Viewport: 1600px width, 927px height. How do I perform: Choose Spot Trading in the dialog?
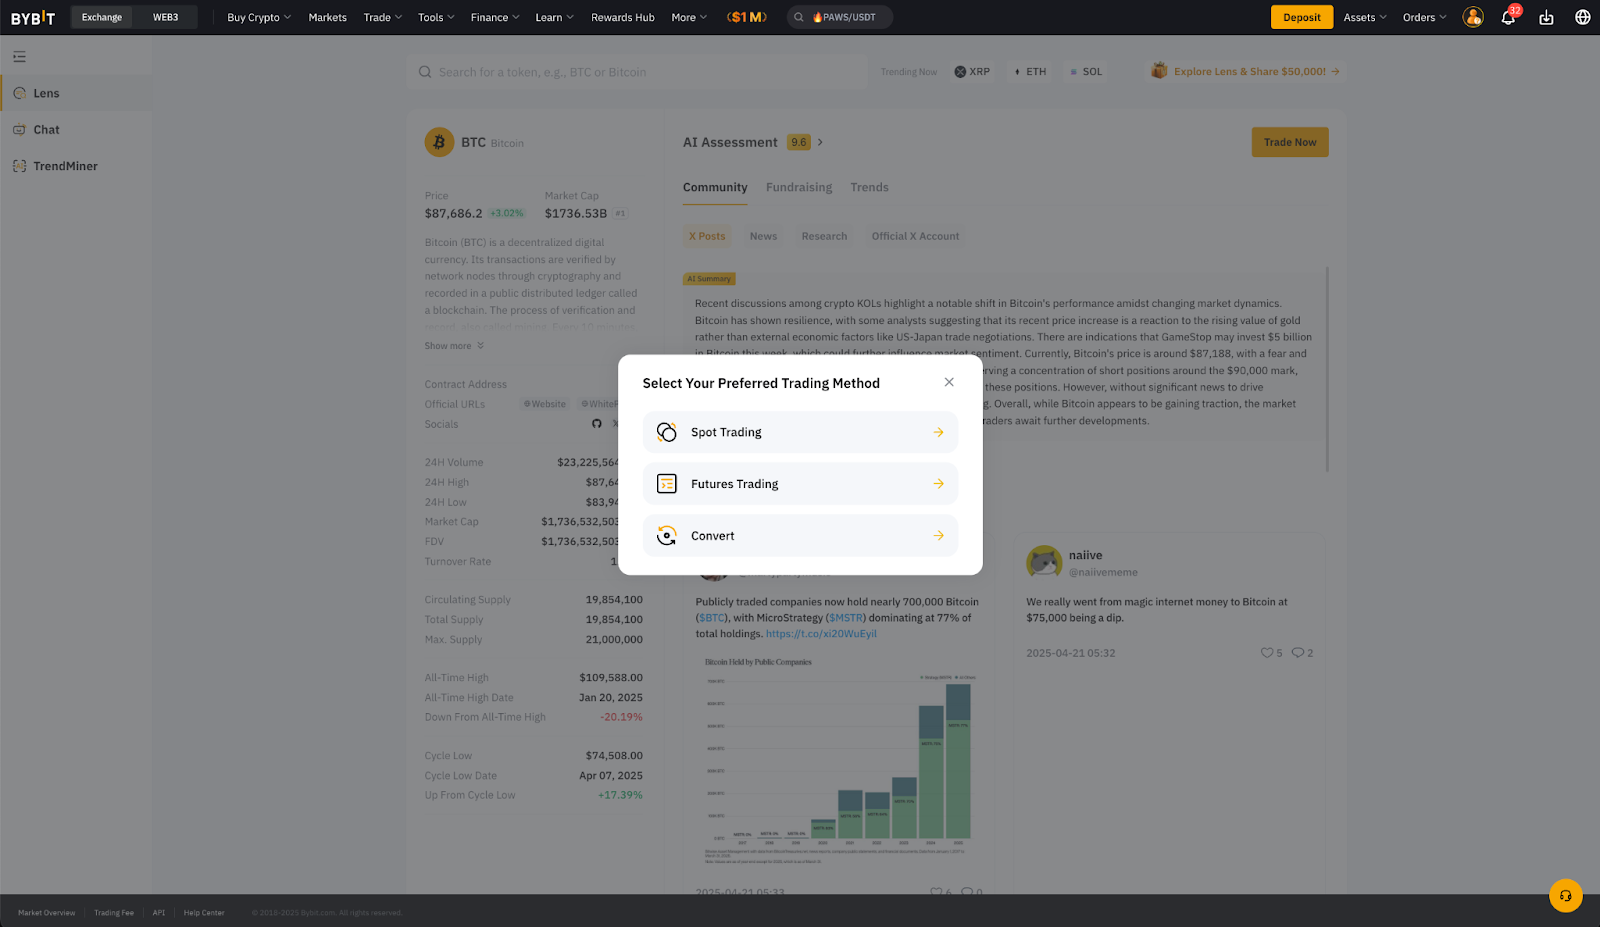[800, 432]
